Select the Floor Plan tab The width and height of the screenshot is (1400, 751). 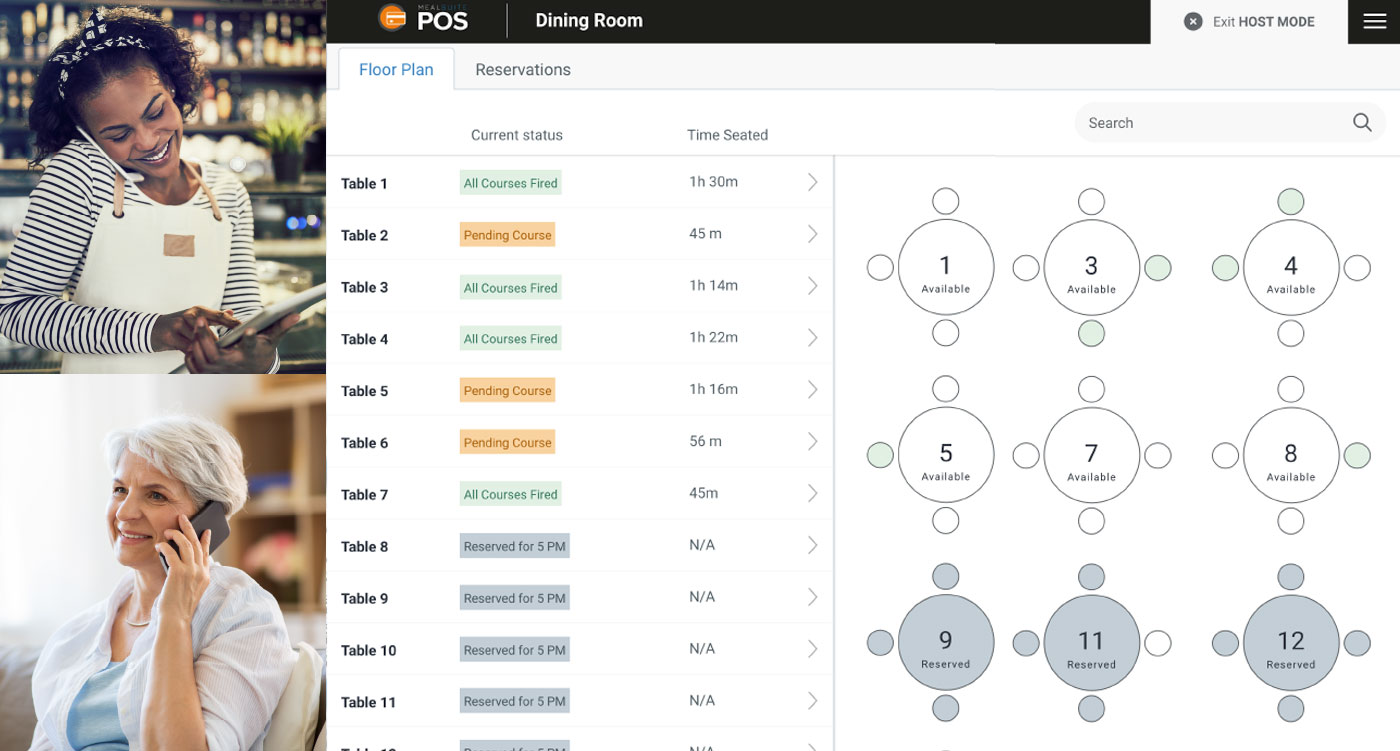click(396, 70)
